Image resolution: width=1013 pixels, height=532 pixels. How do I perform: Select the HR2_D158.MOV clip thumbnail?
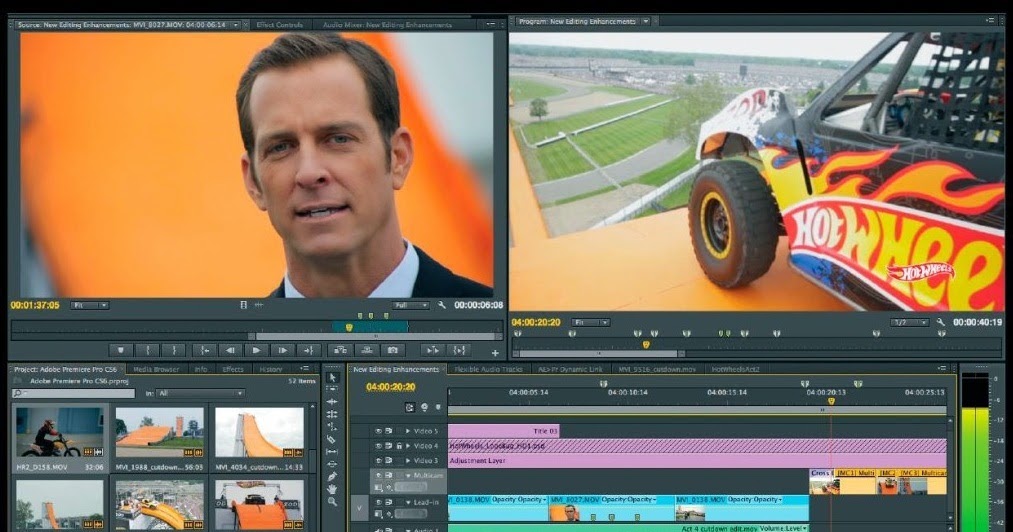pos(59,432)
